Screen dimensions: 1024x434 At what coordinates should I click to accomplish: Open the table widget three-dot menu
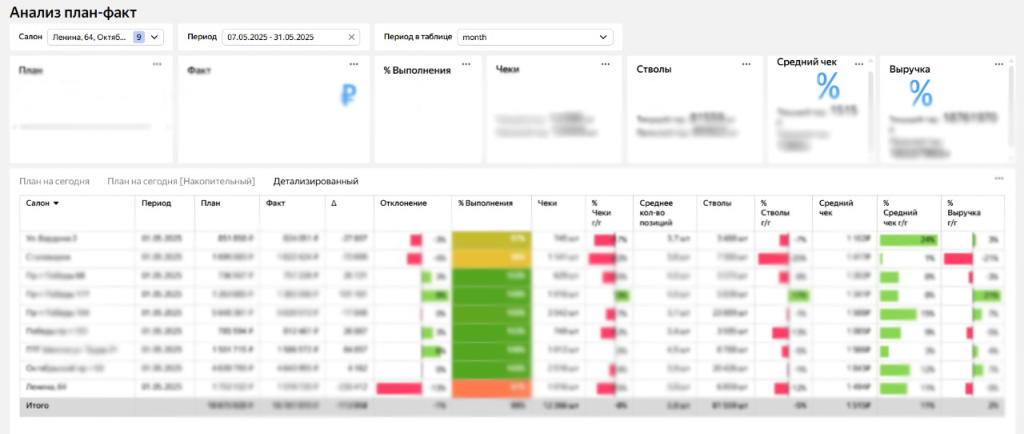click(x=998, y=178)
